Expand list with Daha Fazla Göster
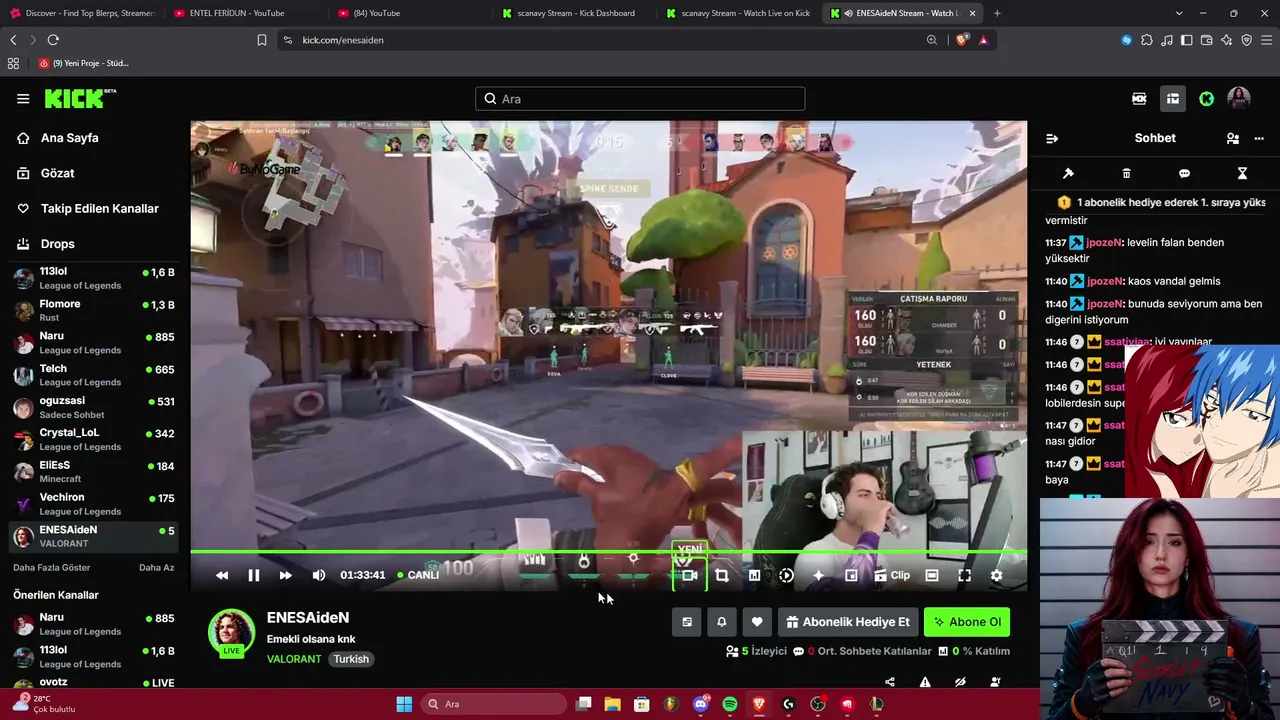Viewport: 1280px width, 720px height. click(x=52, y=567)
